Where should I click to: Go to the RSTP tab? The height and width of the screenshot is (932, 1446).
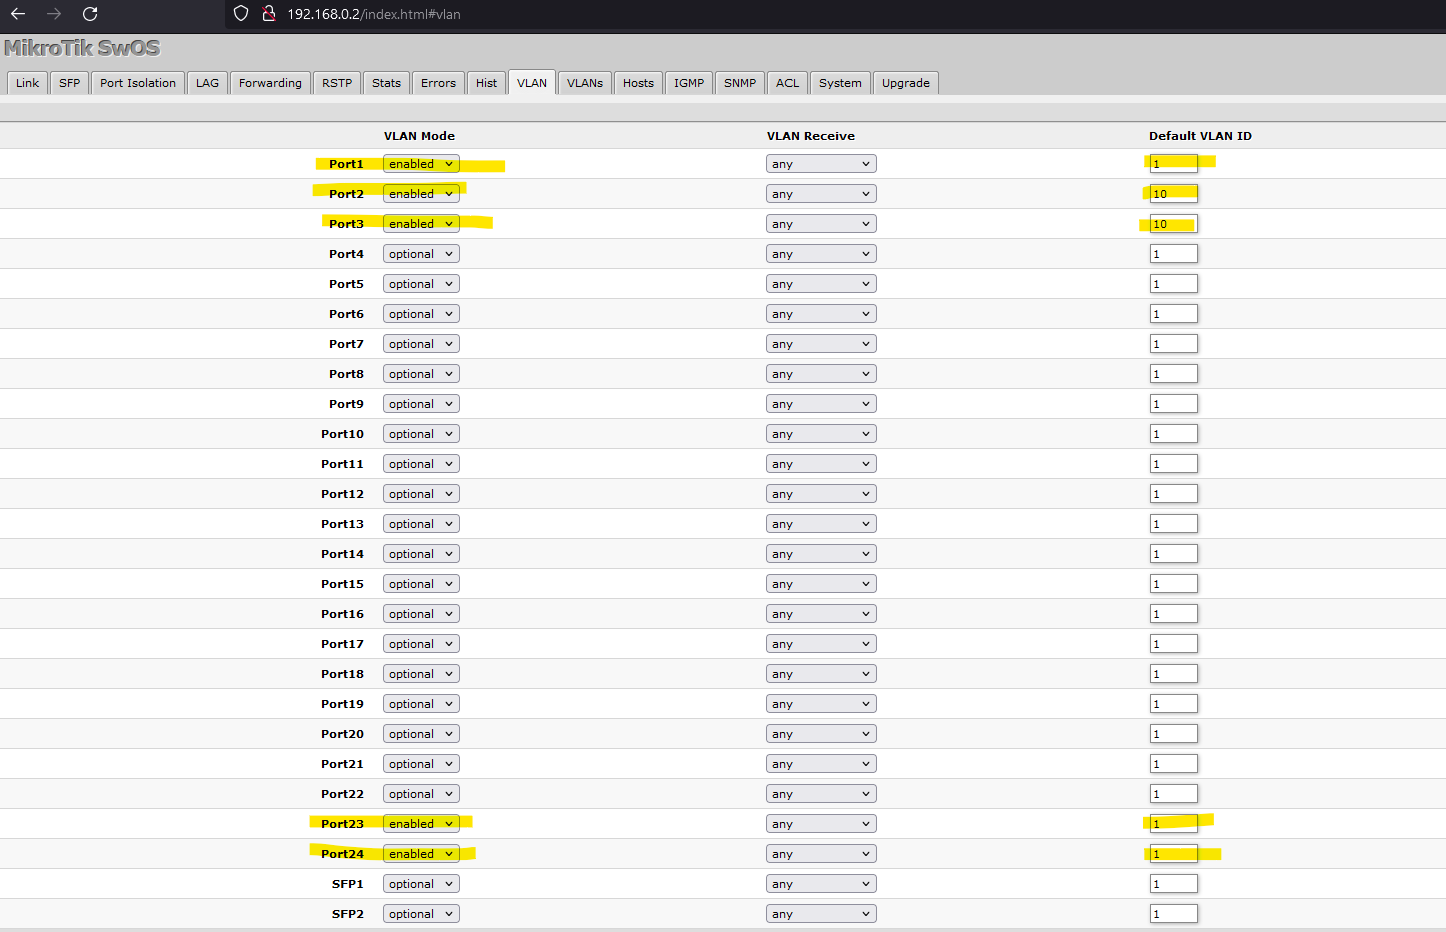337,83
